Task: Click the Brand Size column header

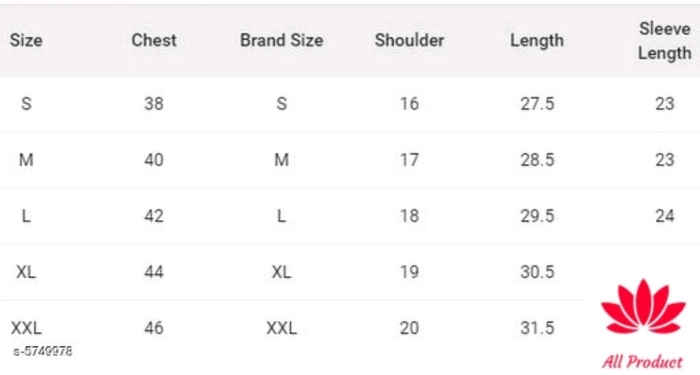Action: point(282,40)
